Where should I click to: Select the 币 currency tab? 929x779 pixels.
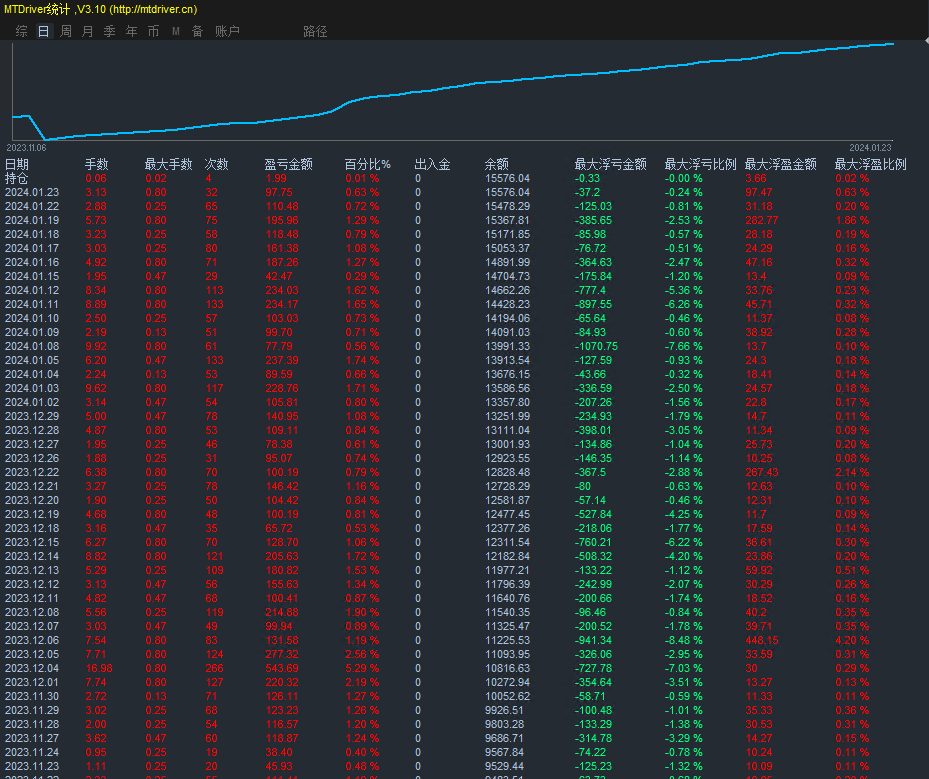click(x=153, y=31)
